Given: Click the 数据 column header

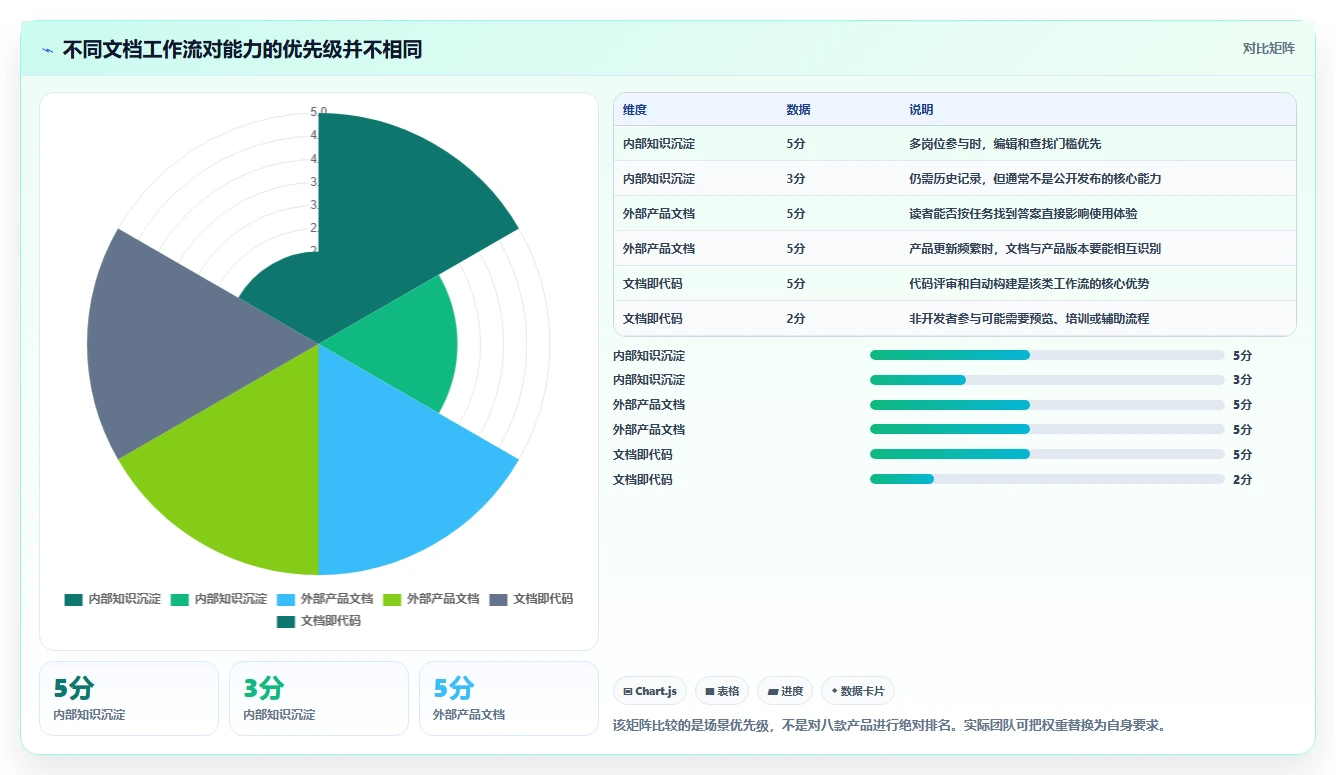Looking at the screenshot, I should pyautogui.click(x=798, y=110).
